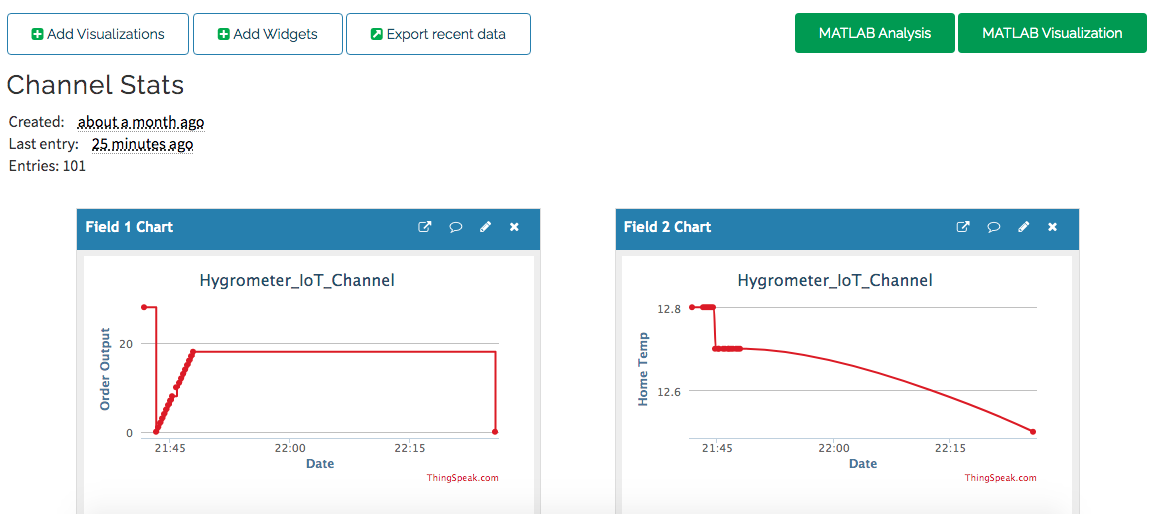
Task: Open Field 1 Chart in new window icon
Action: pyautogui.click(x=425, y=227)
